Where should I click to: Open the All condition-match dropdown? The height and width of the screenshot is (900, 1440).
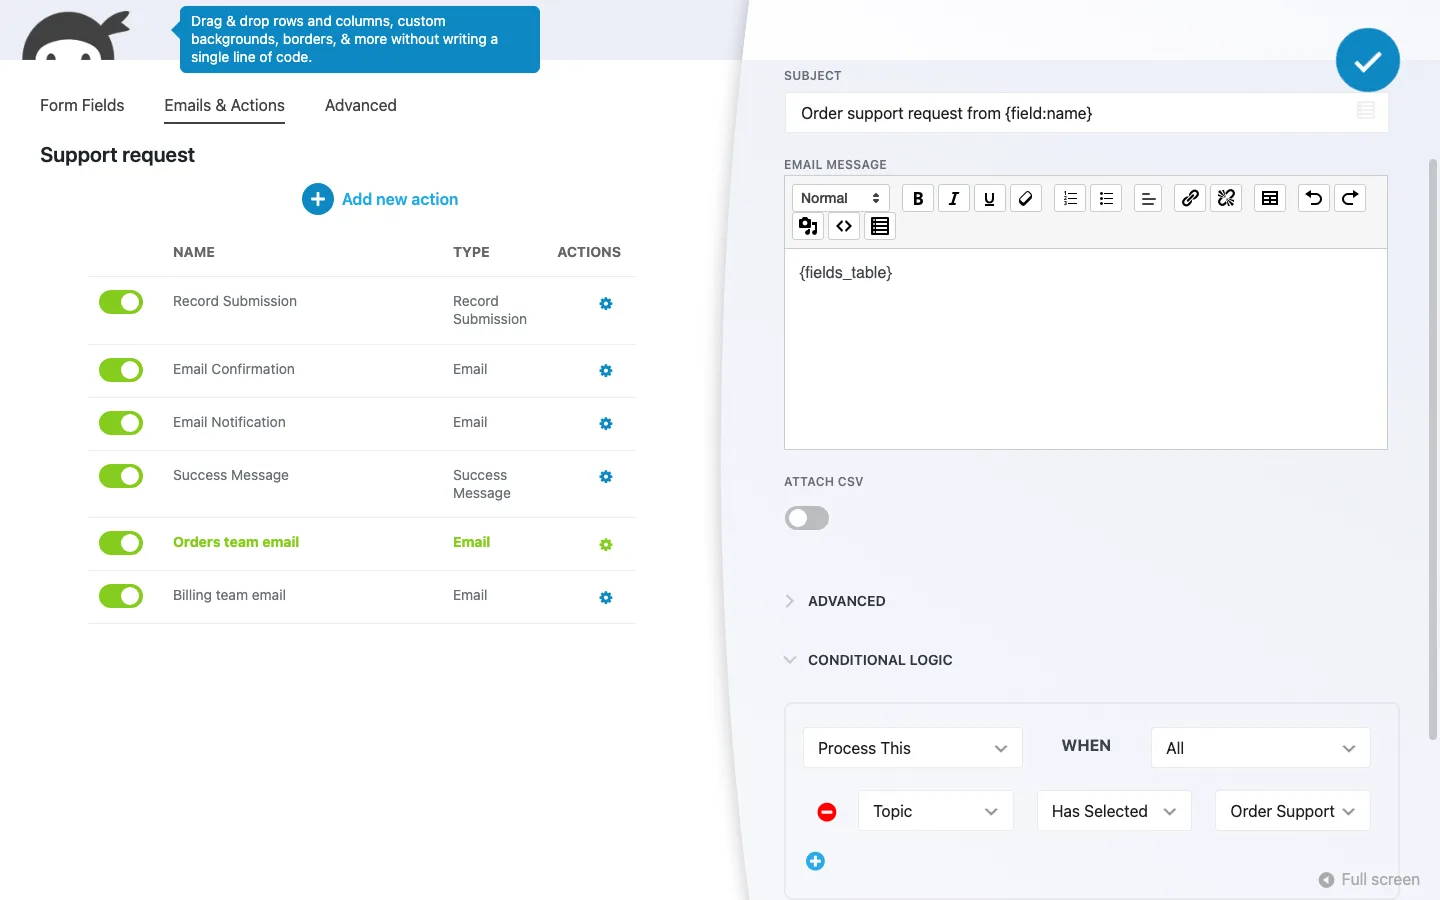(1261, 748)
